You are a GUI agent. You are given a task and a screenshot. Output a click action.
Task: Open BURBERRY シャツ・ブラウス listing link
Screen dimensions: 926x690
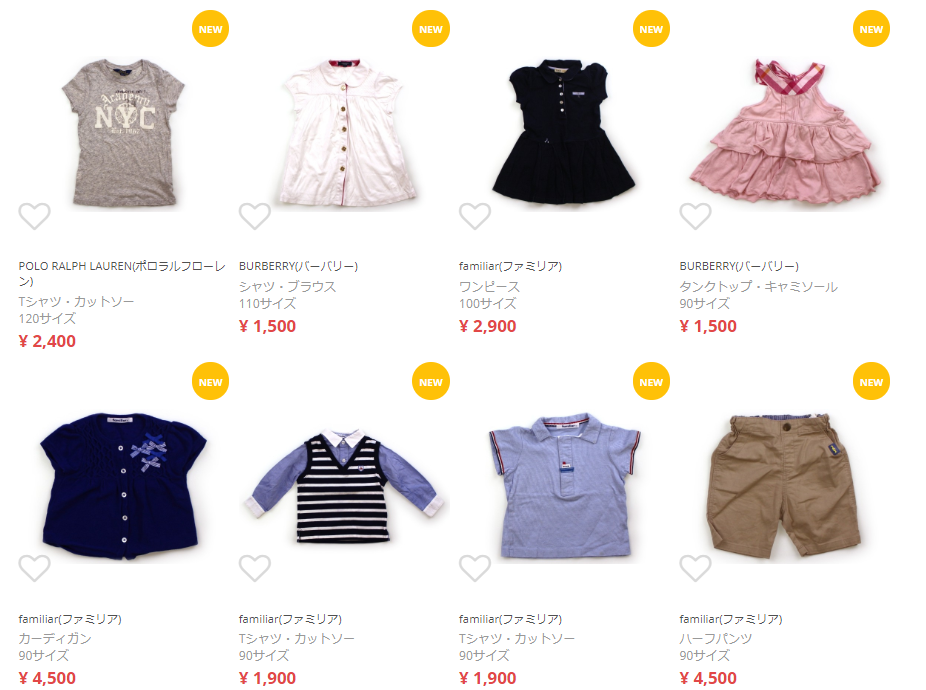pos(288,287)
